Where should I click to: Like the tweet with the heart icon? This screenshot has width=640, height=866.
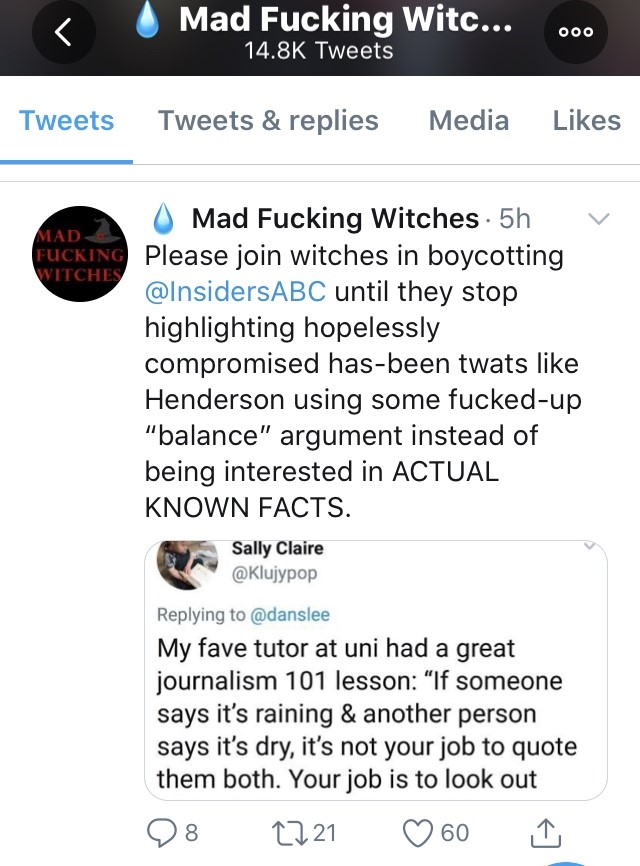click(420, 832)
